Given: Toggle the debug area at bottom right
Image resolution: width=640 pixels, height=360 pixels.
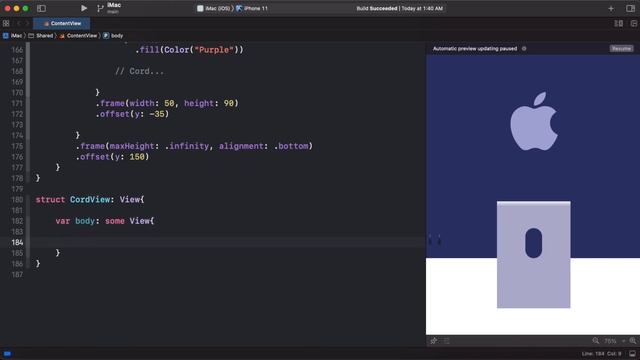Looking at the screenshot, I should pyautogui.click(x=632, y=354).
